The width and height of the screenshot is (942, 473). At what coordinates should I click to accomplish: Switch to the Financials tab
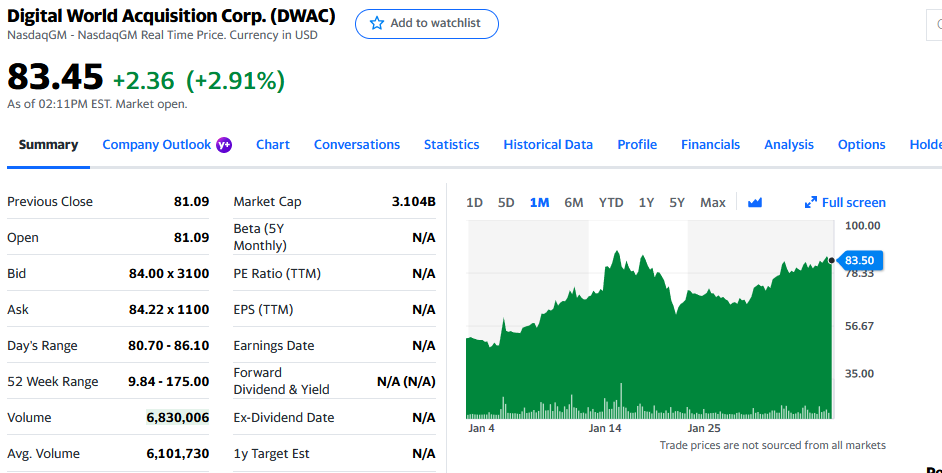711,145
